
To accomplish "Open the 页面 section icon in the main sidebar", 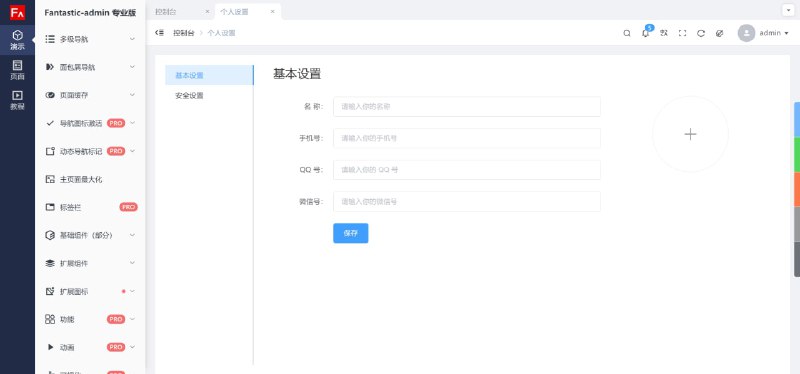I will (17, 65).
